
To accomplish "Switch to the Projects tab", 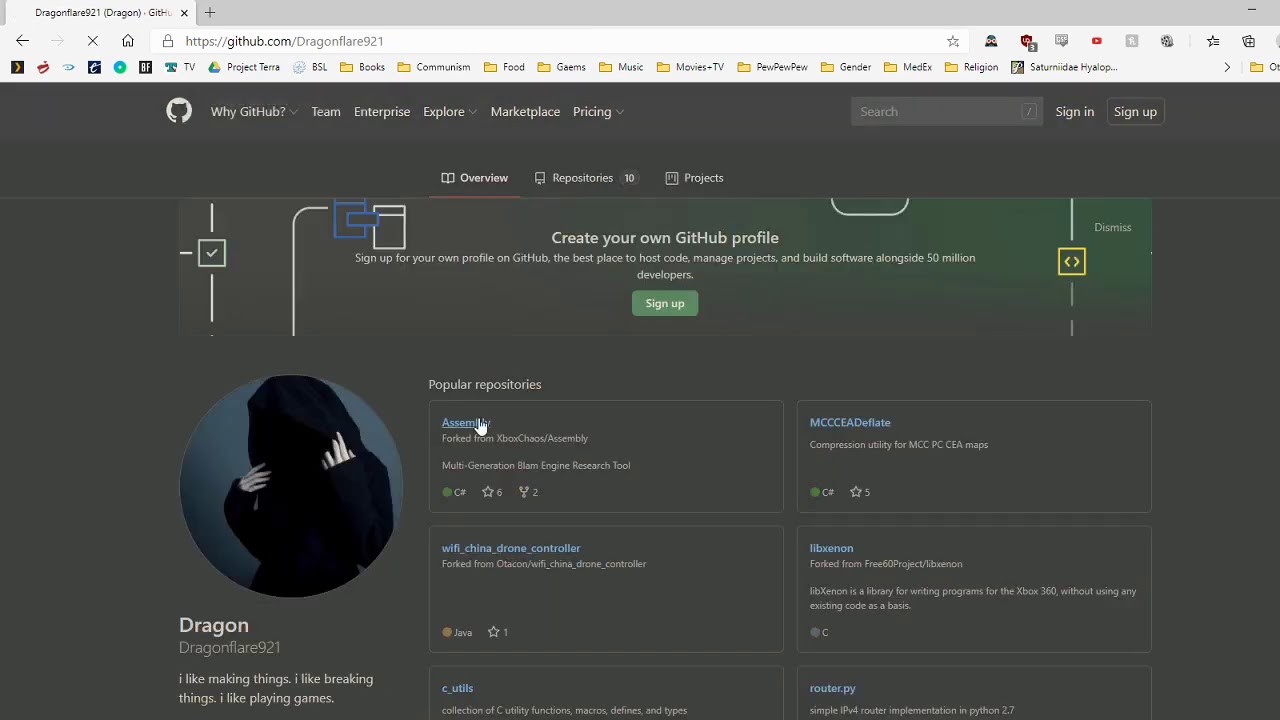I will coord(695,178).
